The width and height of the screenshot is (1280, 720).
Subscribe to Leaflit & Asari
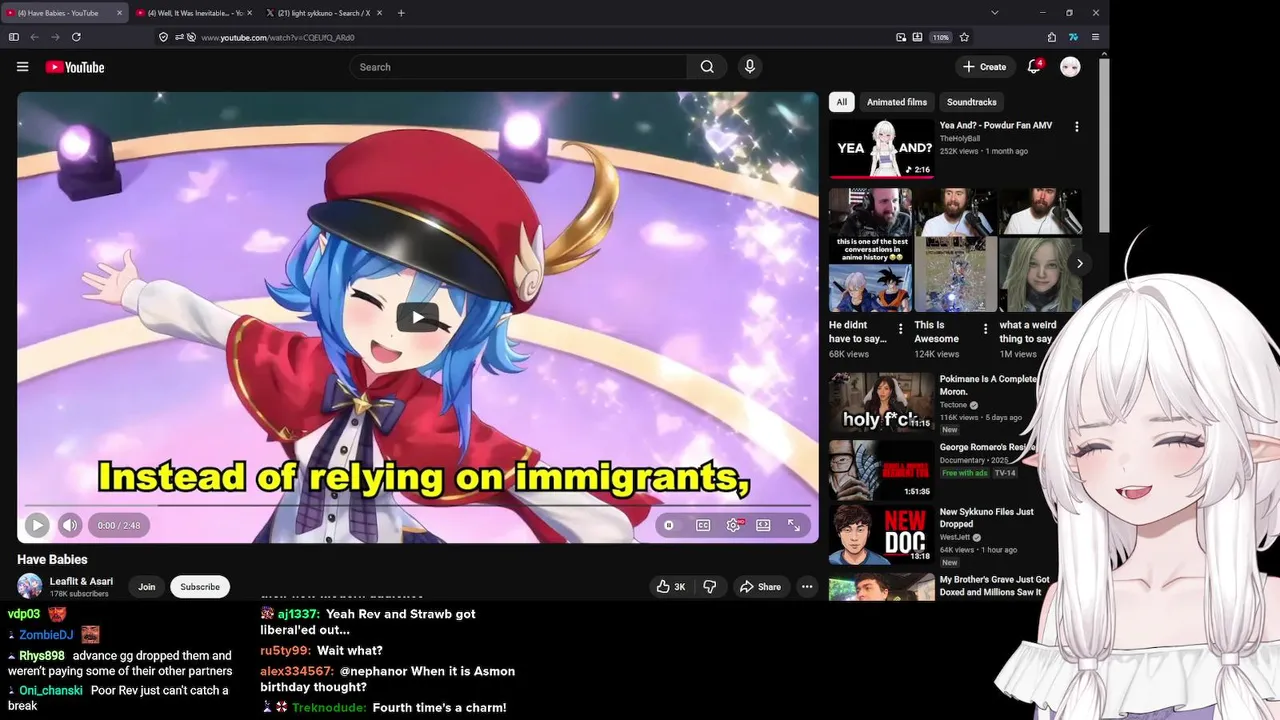[200, 587]
